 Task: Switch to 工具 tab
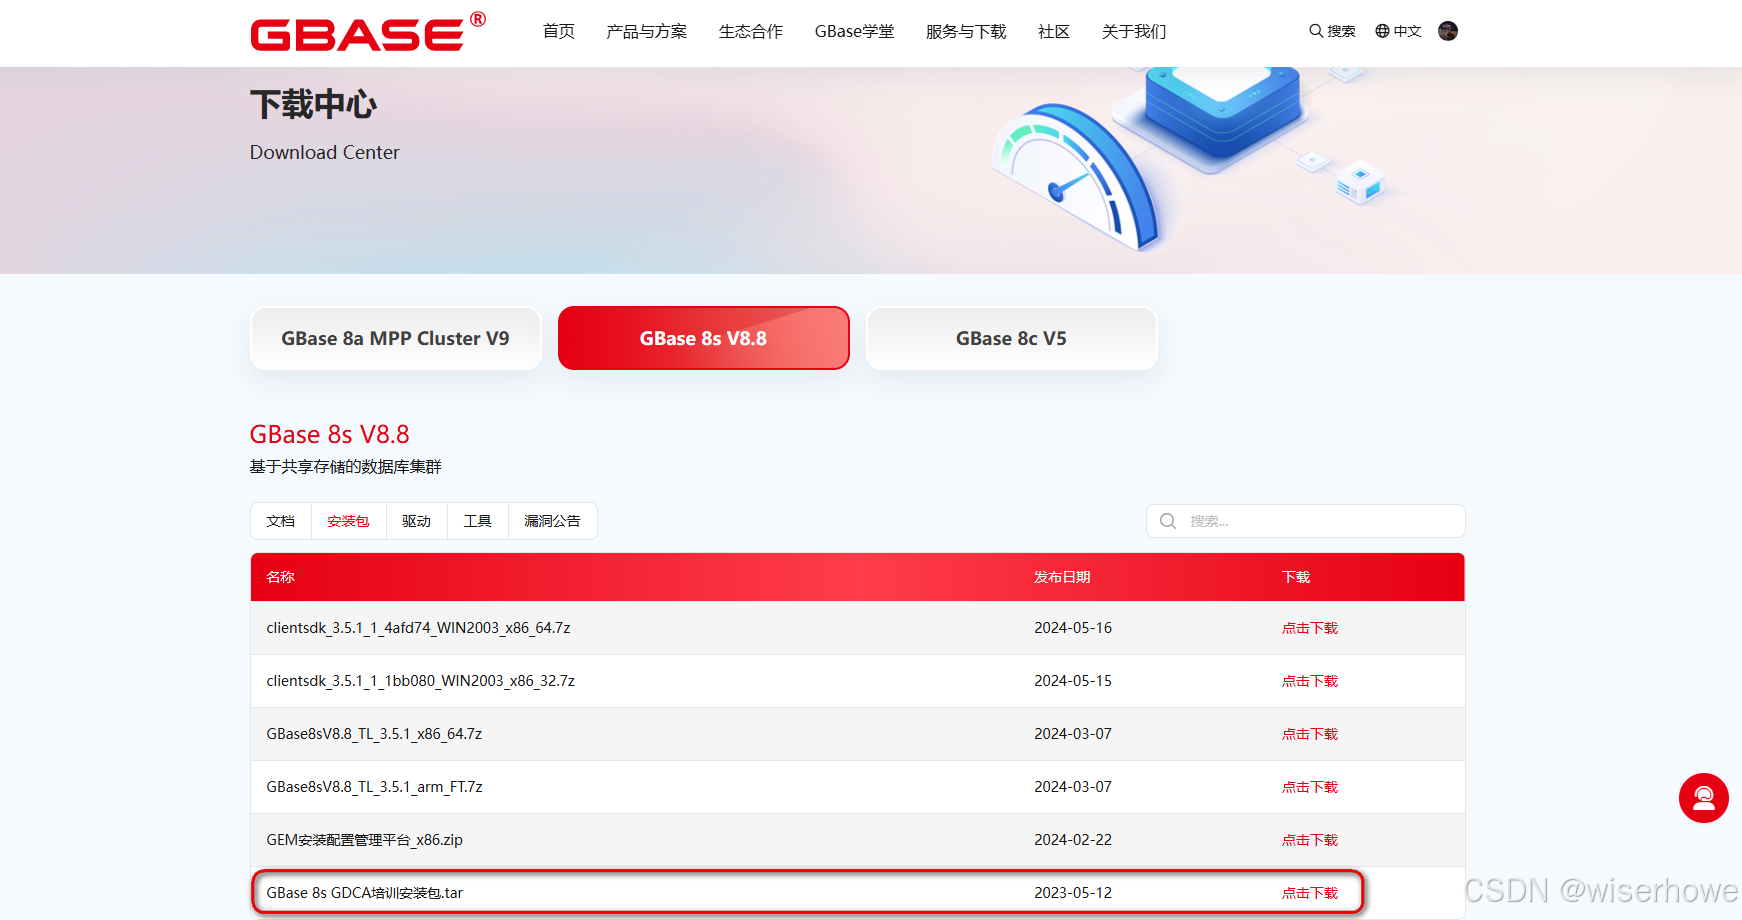pyautogui.click(x=478, y=521)
